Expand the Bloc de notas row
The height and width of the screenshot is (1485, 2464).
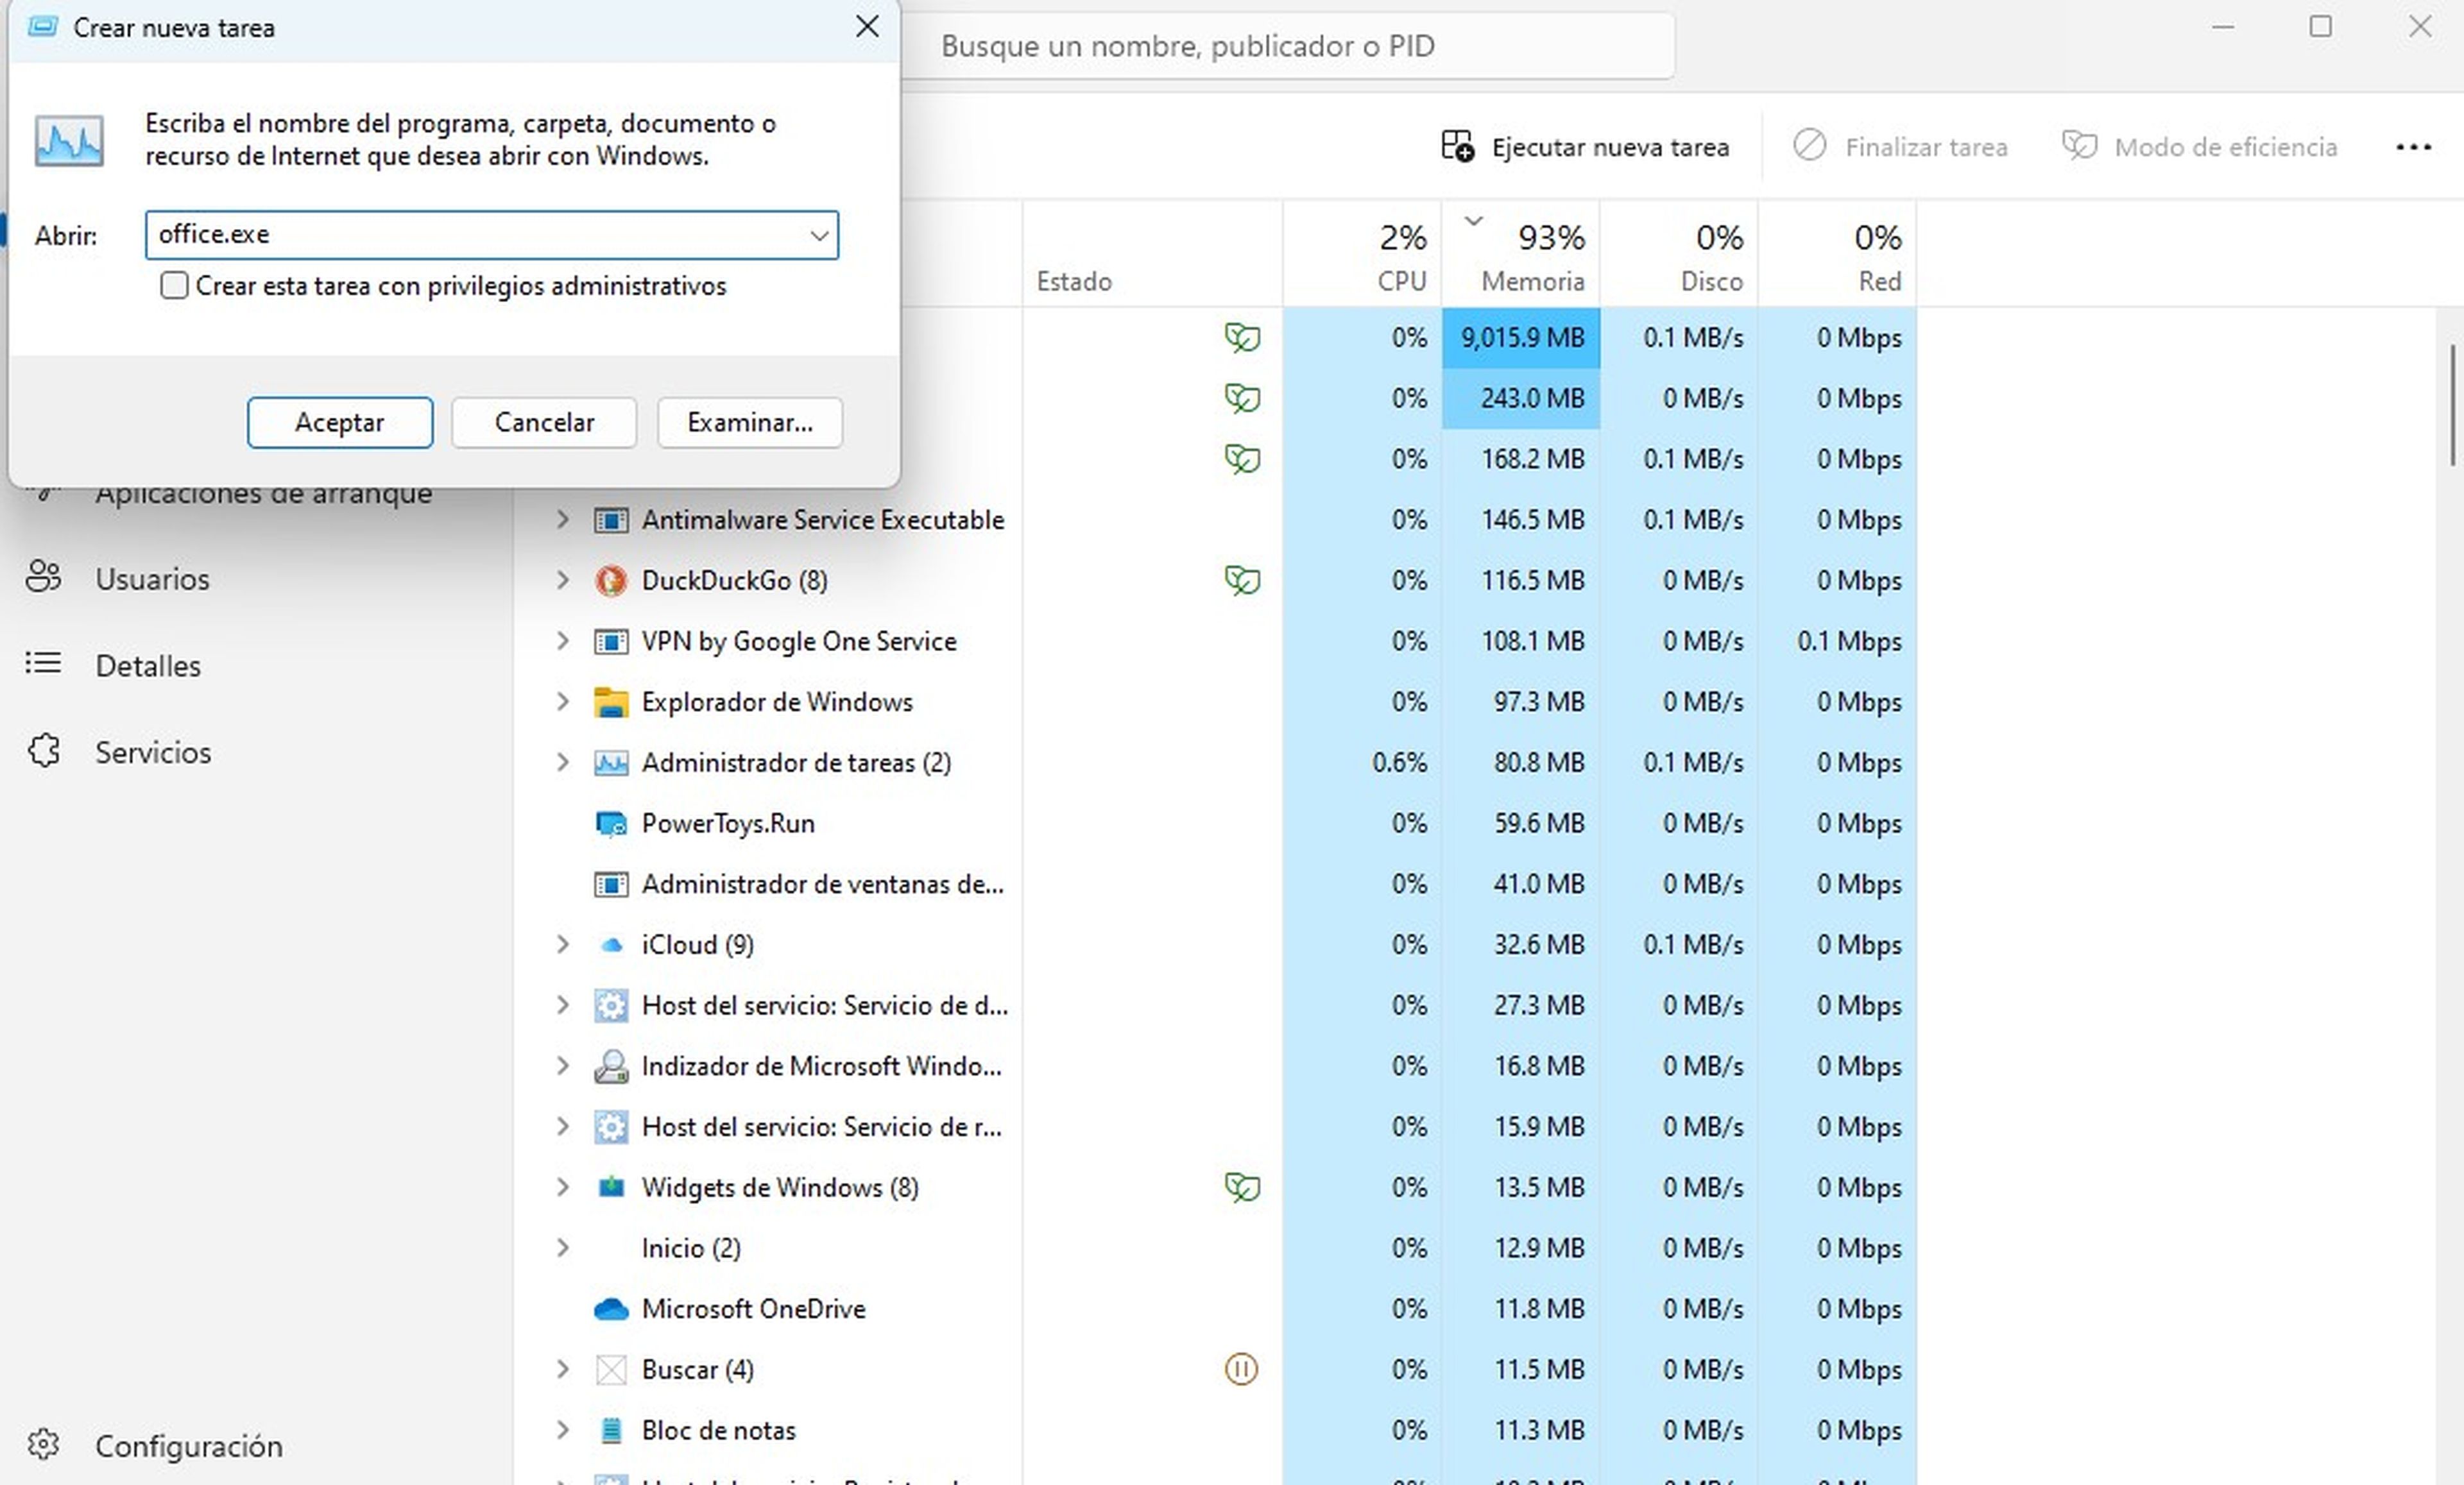(563, 1431)
